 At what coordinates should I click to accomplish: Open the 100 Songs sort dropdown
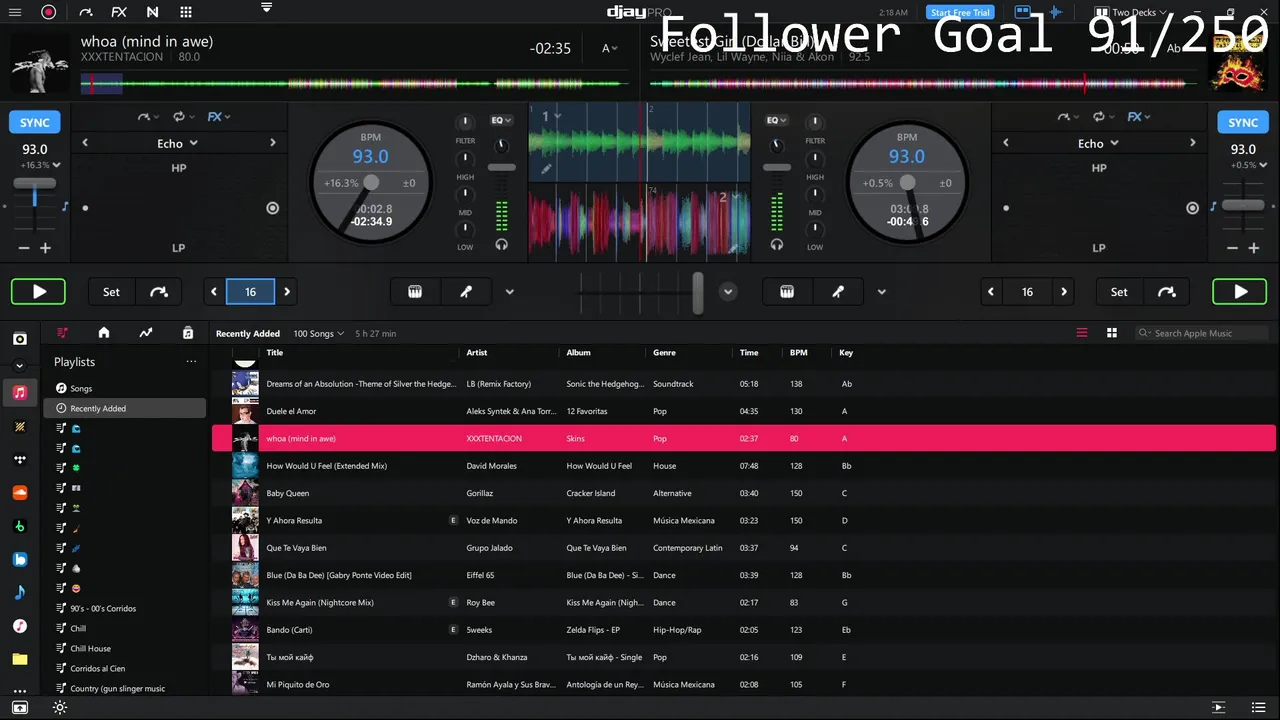pyautogui.click(x=318, y=334)
